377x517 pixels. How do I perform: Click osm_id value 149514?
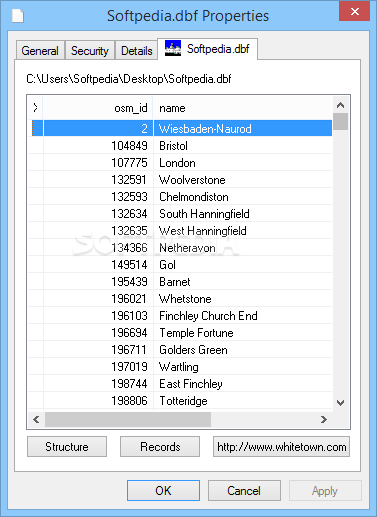click(x=129, y=265)
